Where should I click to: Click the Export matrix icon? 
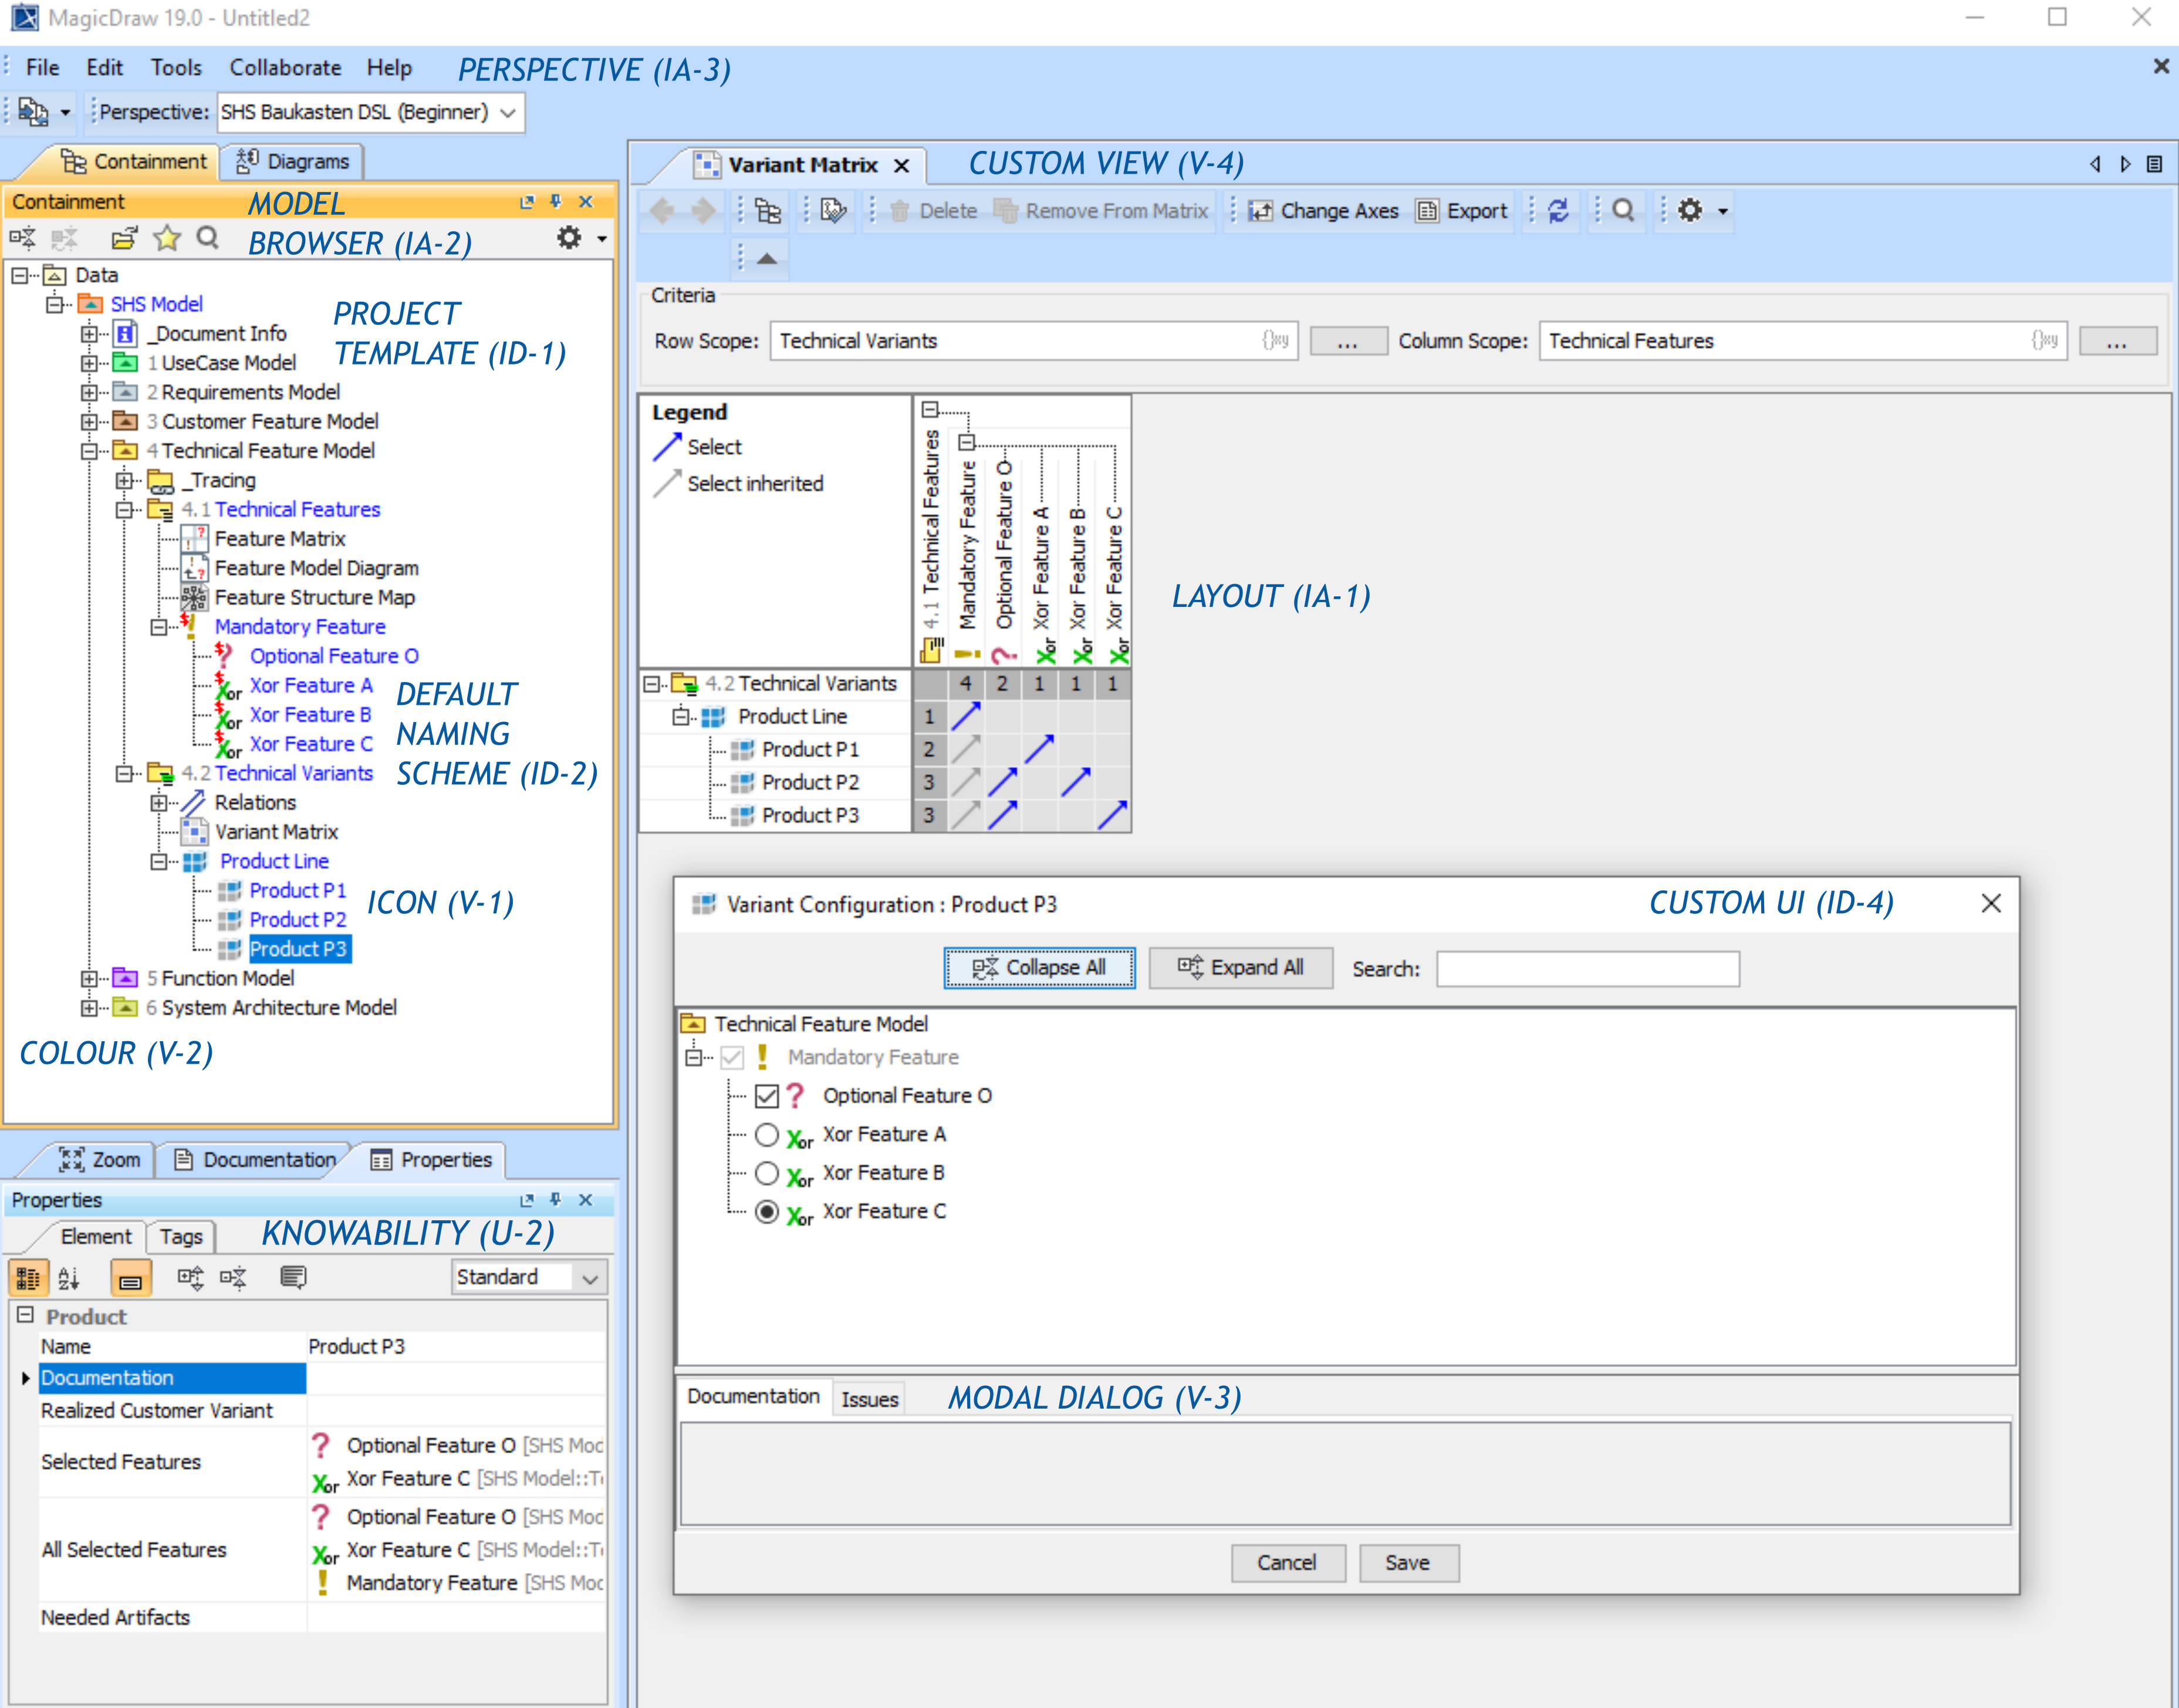tap(1426, 211)
